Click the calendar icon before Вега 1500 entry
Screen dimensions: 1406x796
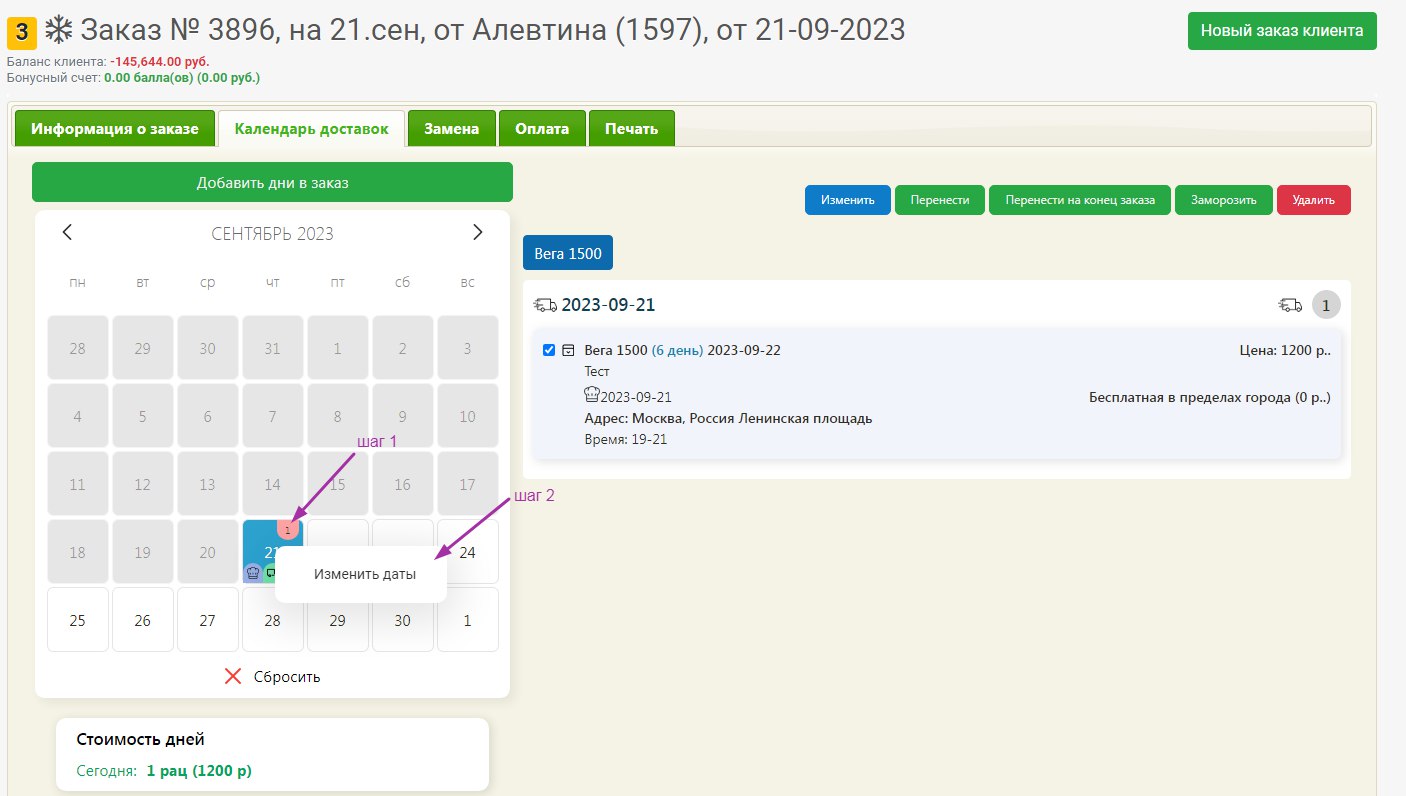pyautogui.click(x=568, y=350)
